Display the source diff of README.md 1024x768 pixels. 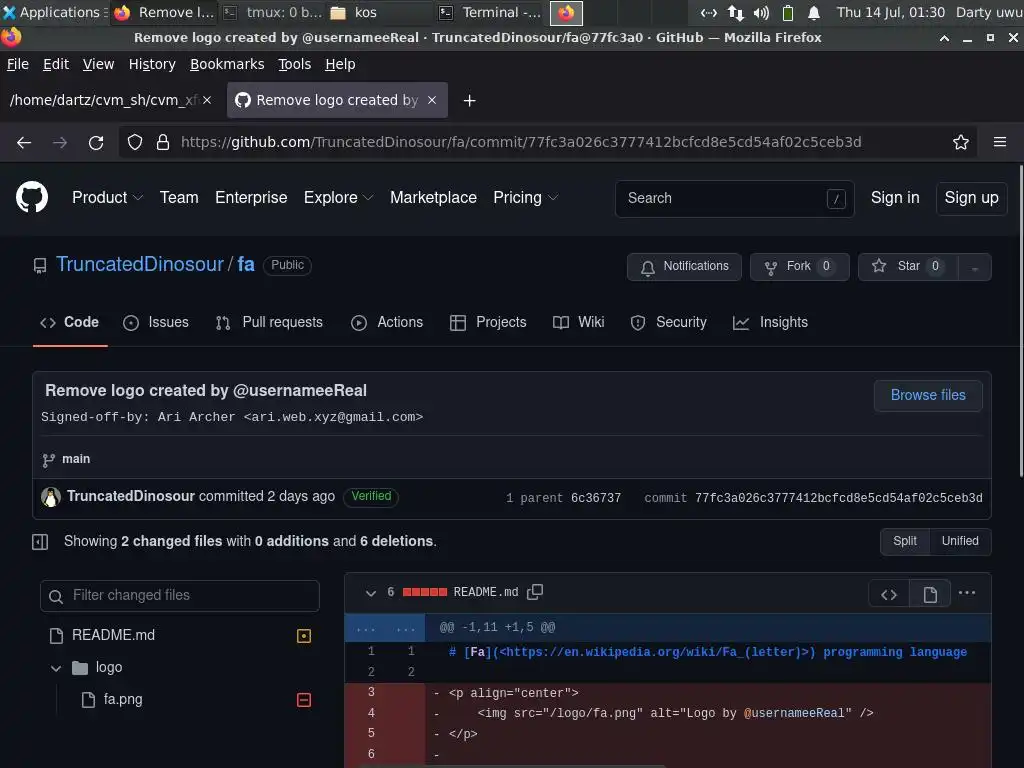tap(889, 594)
